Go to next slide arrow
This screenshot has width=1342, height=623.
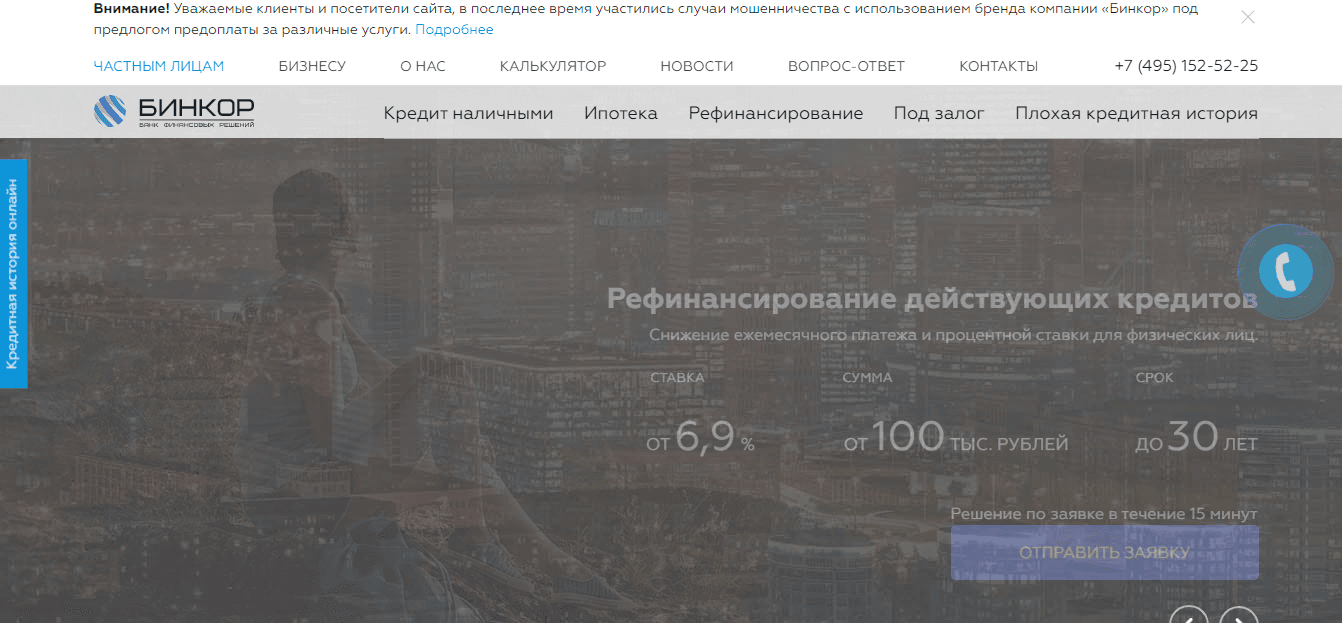coord(1239,618)
